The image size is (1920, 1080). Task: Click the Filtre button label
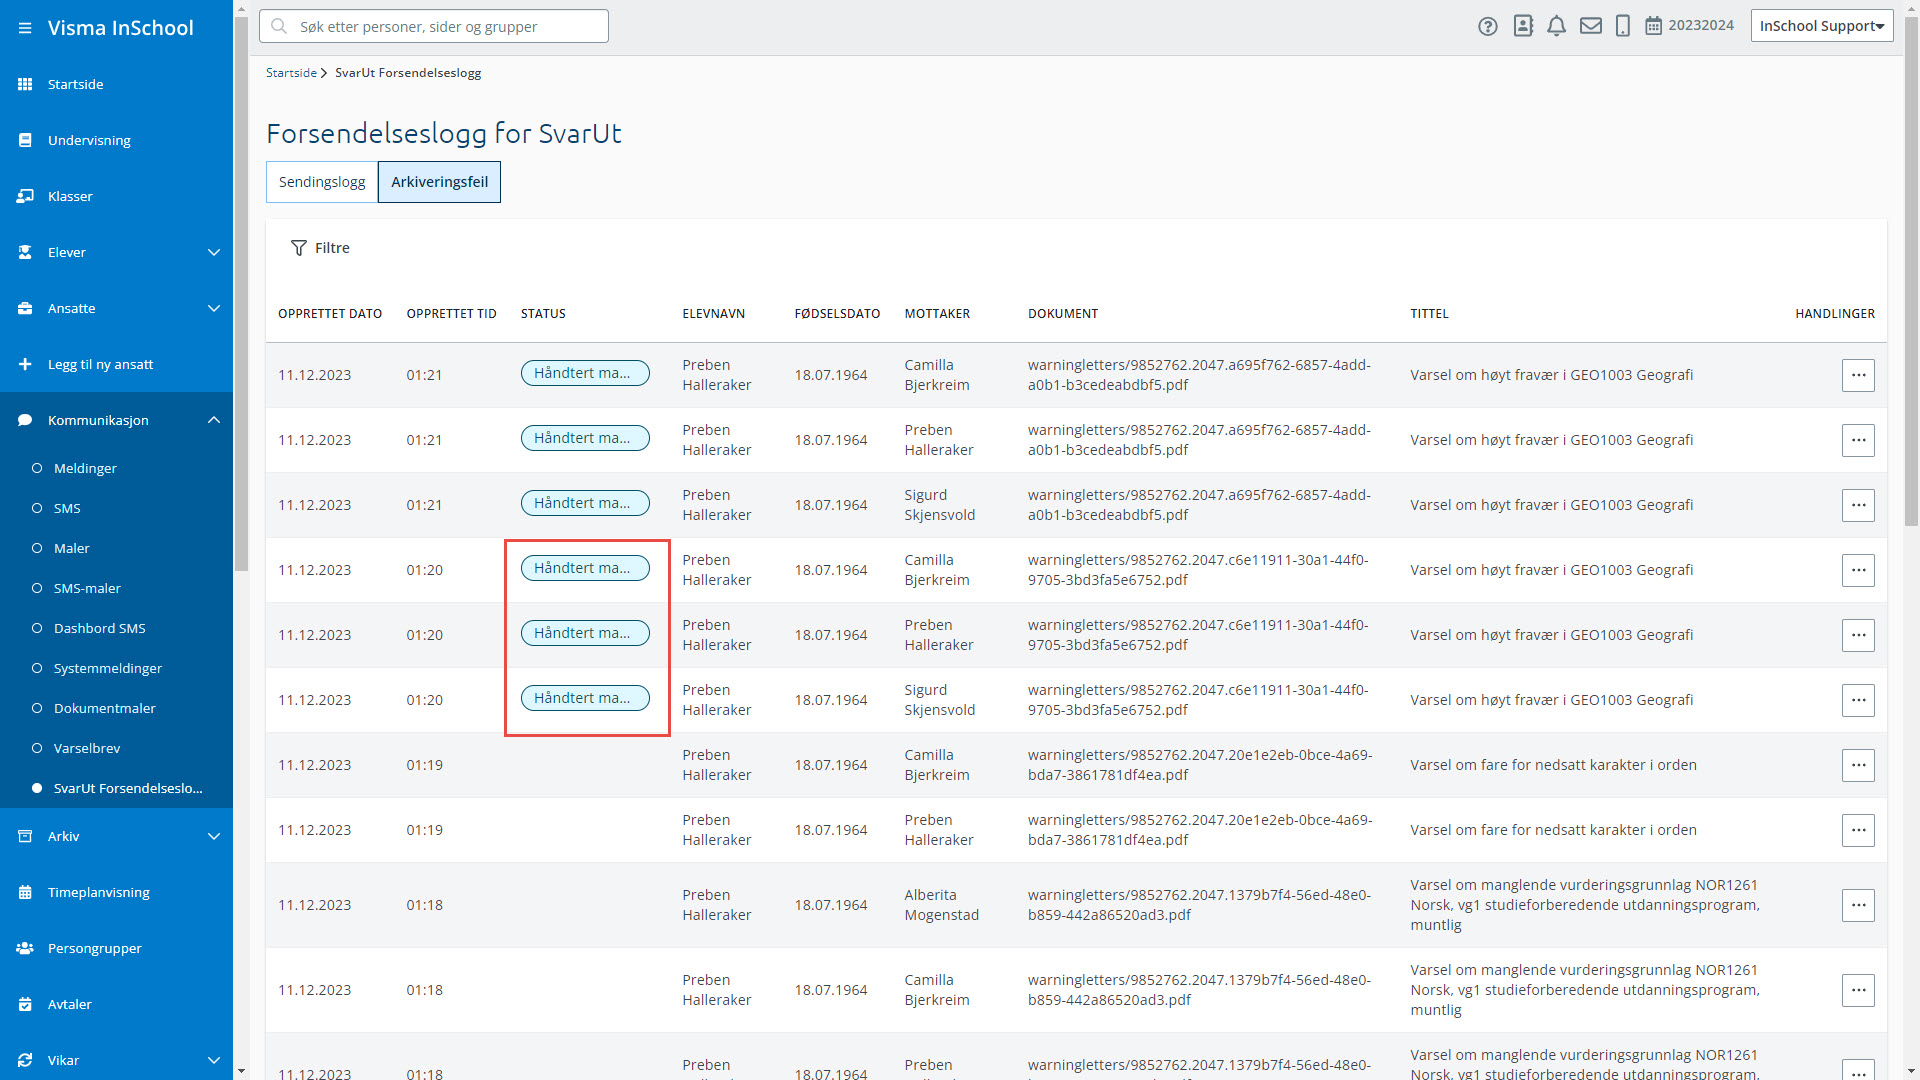click(332, 248)
